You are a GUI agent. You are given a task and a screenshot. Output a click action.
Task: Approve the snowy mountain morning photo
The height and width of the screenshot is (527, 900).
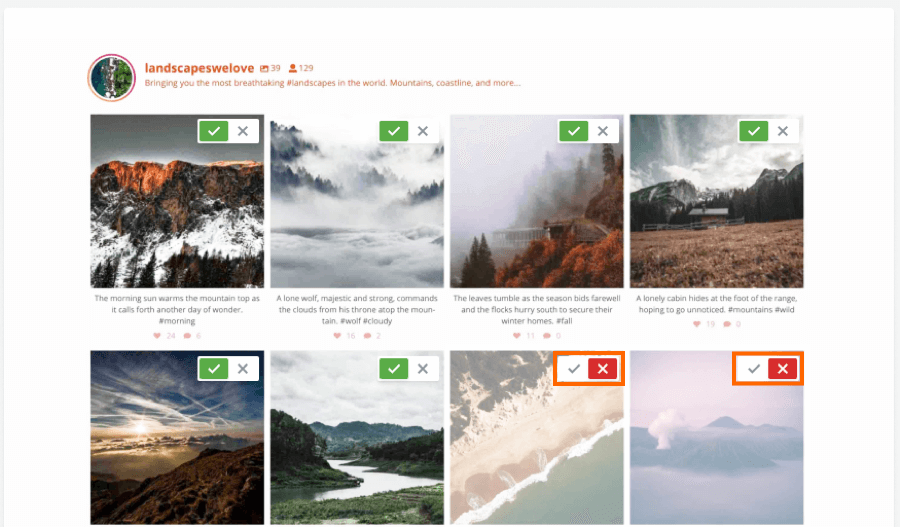[214, 131]
